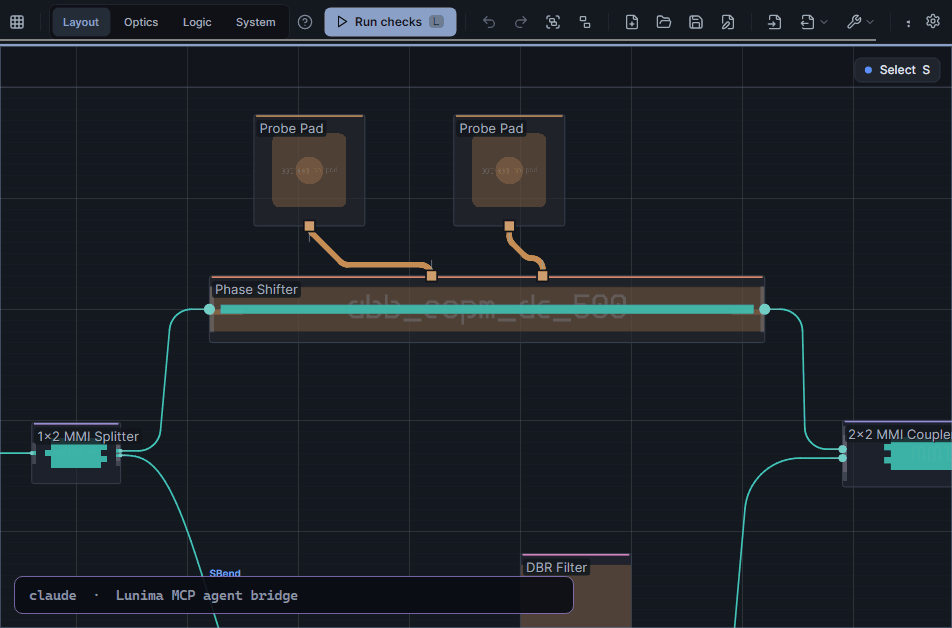952x628 pixels.
Task: Select the 2×2 MMI Coupler component
Action: tap(897, 454)
